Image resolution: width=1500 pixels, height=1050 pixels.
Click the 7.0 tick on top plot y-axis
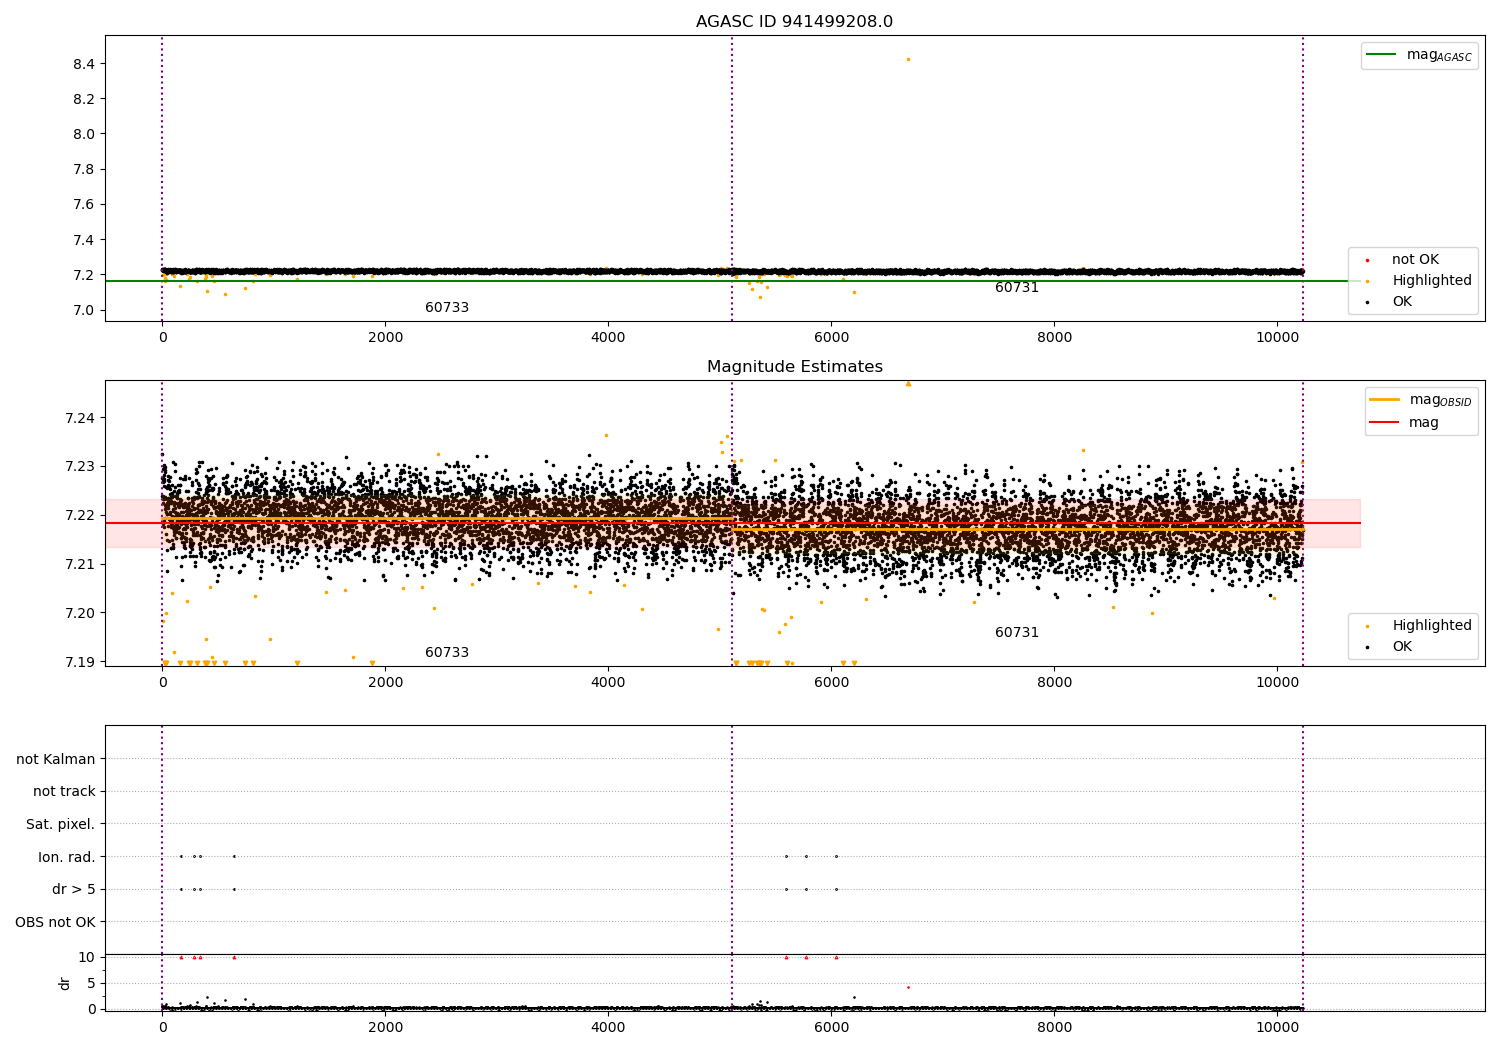click(84, 310)
